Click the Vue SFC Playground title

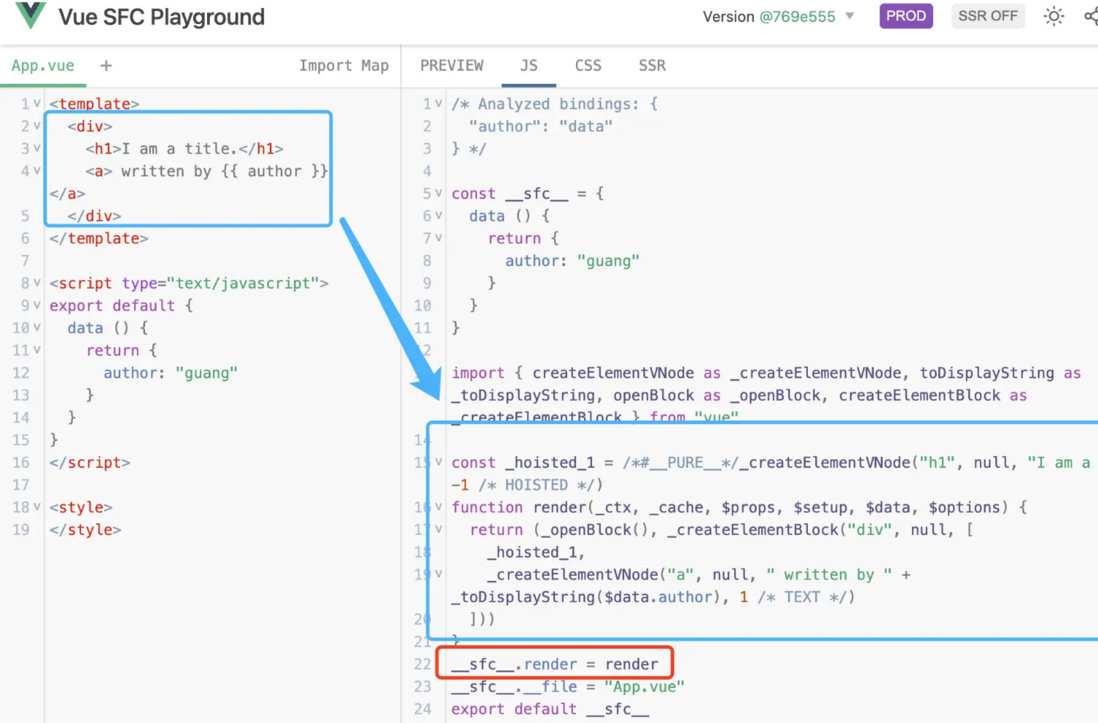[x=162, y=17]
